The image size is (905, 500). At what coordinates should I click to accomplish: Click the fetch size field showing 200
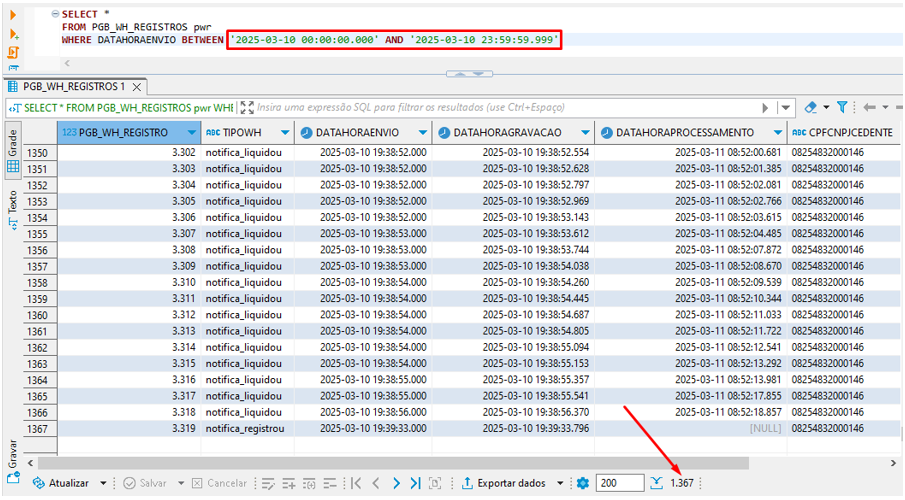[x=620, y=483]
